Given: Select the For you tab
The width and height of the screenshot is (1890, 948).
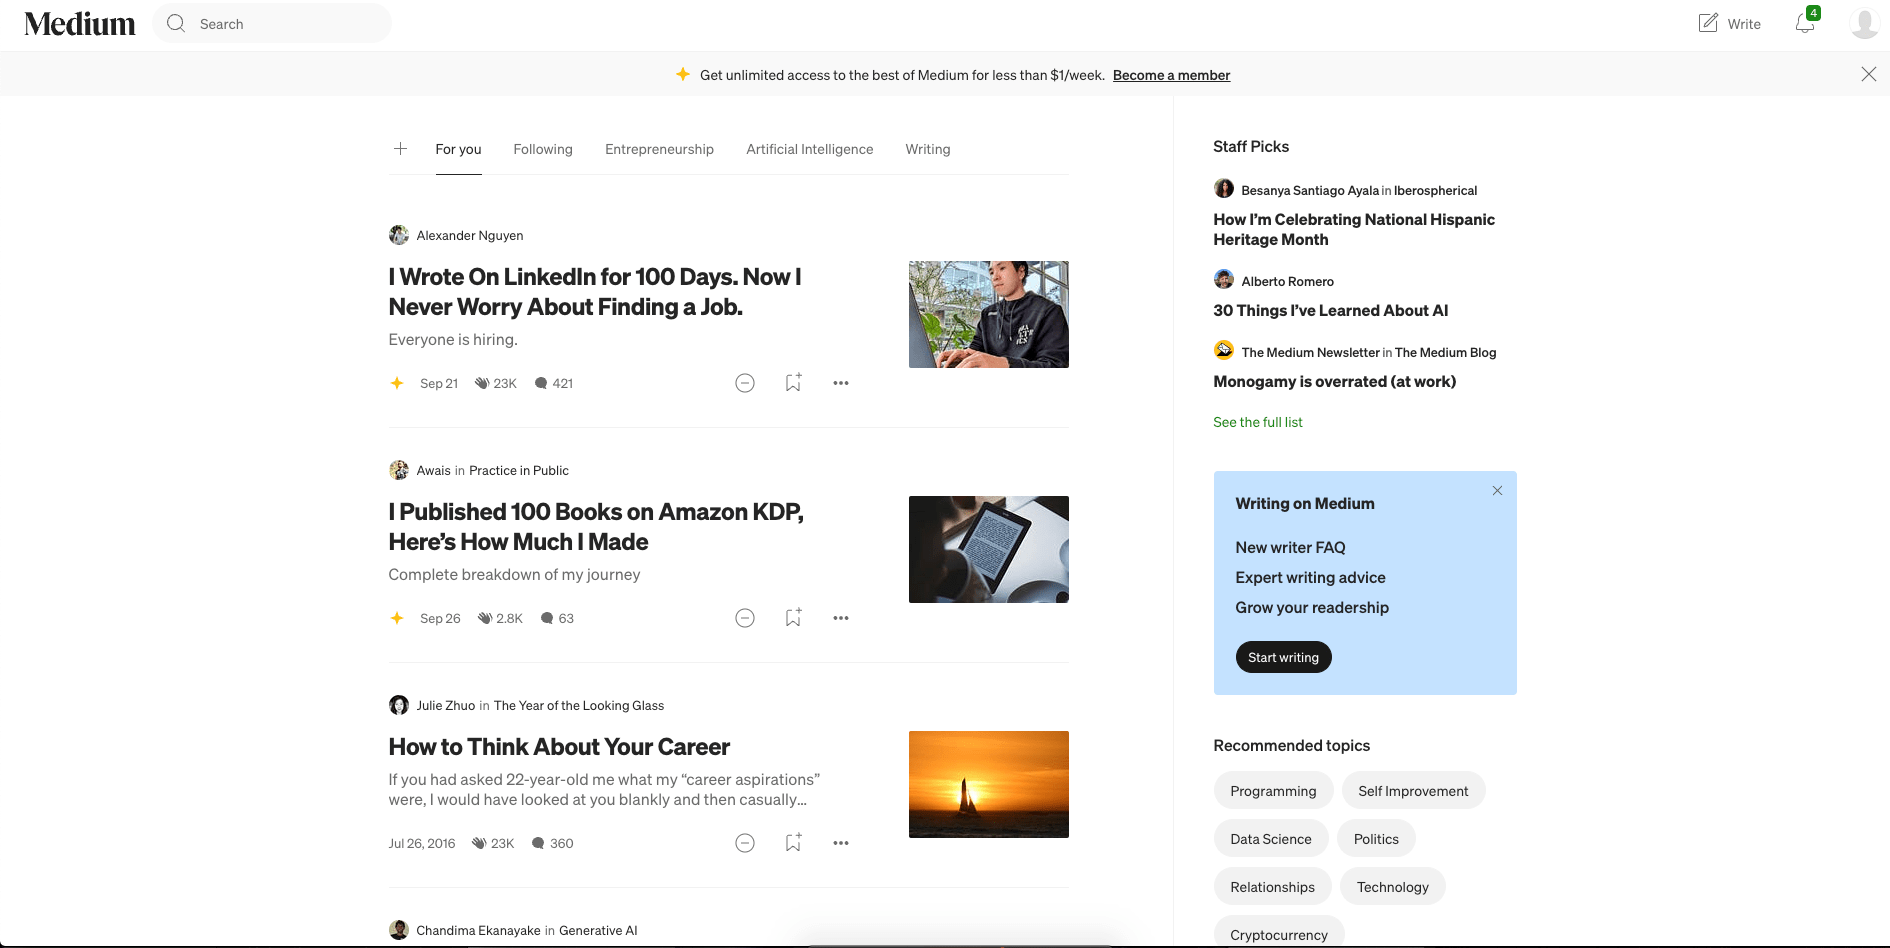Looking at the screenshot, I should click(458, 149).
